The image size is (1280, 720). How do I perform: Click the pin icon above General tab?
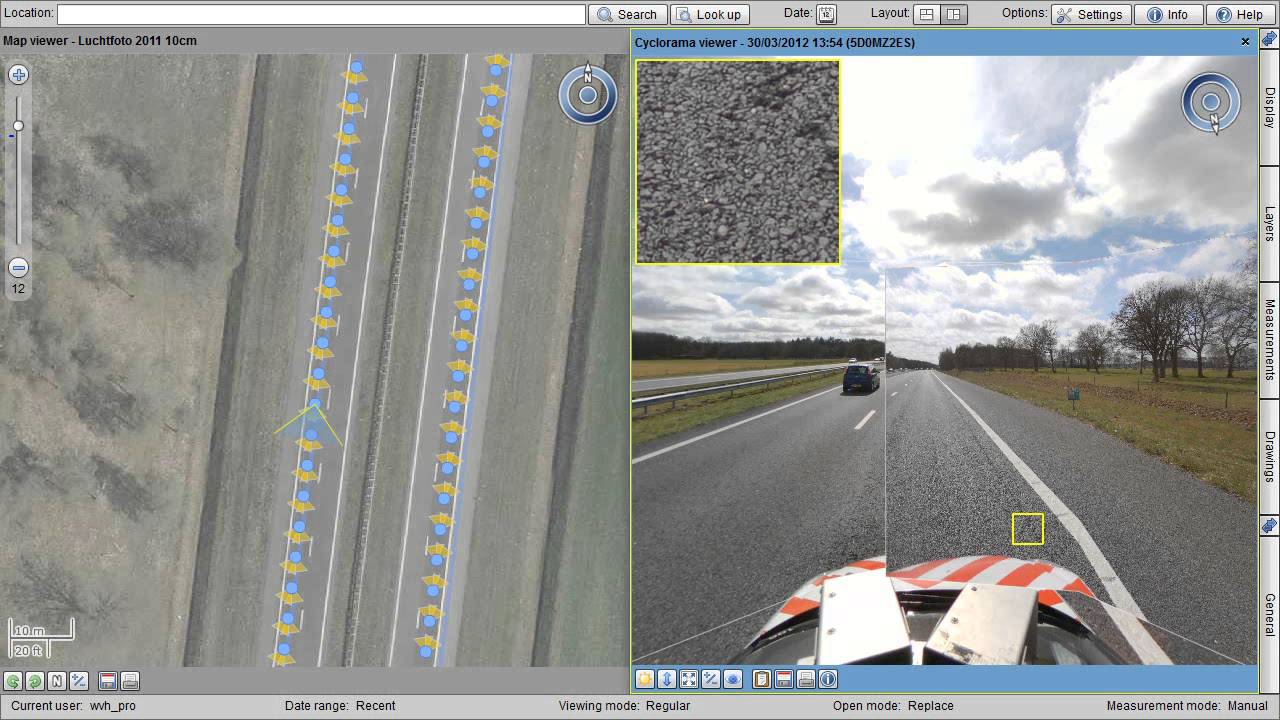click(1269, 526)
